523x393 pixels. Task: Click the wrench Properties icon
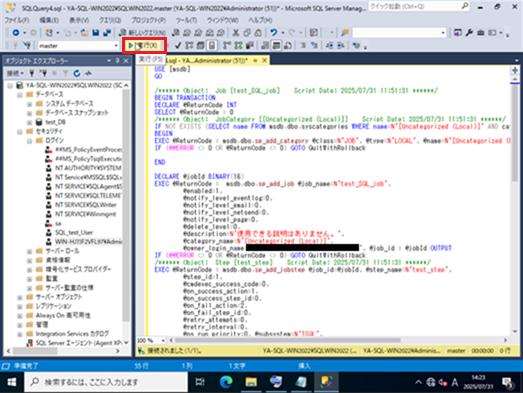point(469,33)
